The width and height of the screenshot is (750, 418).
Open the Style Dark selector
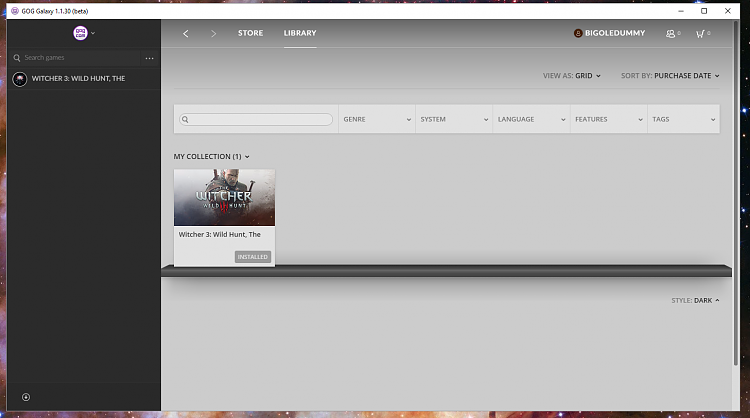695,300
